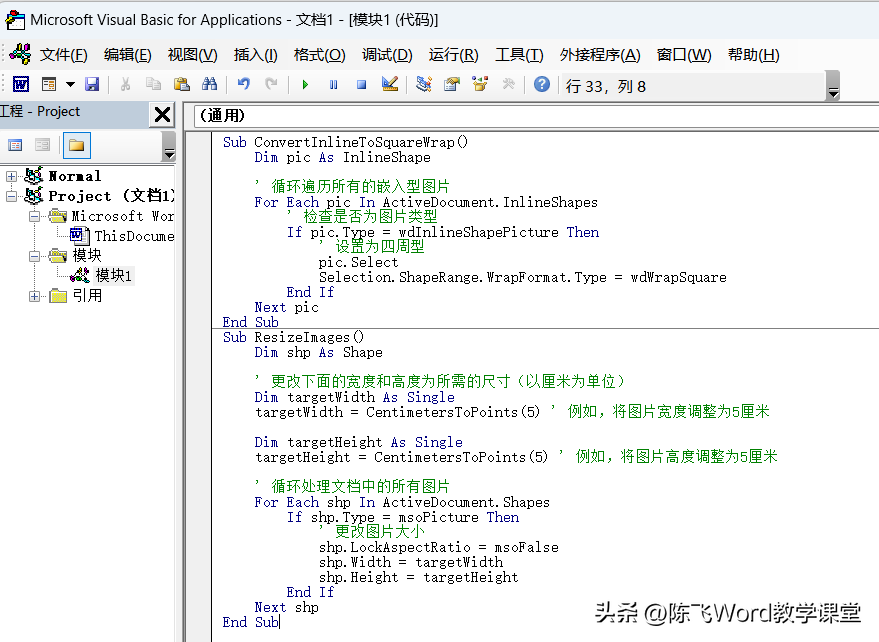Click the Undo arrow icon

pyautogui.click(x=243, y=85)
